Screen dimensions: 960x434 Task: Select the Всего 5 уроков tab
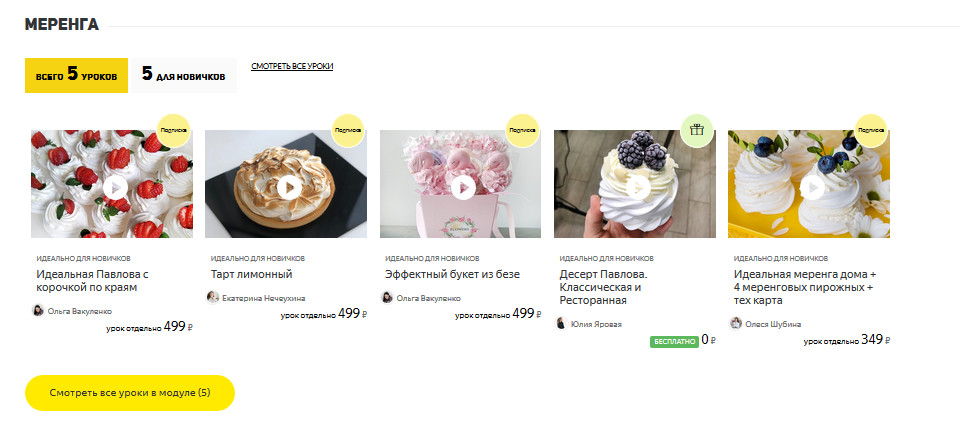coord(77,75)
